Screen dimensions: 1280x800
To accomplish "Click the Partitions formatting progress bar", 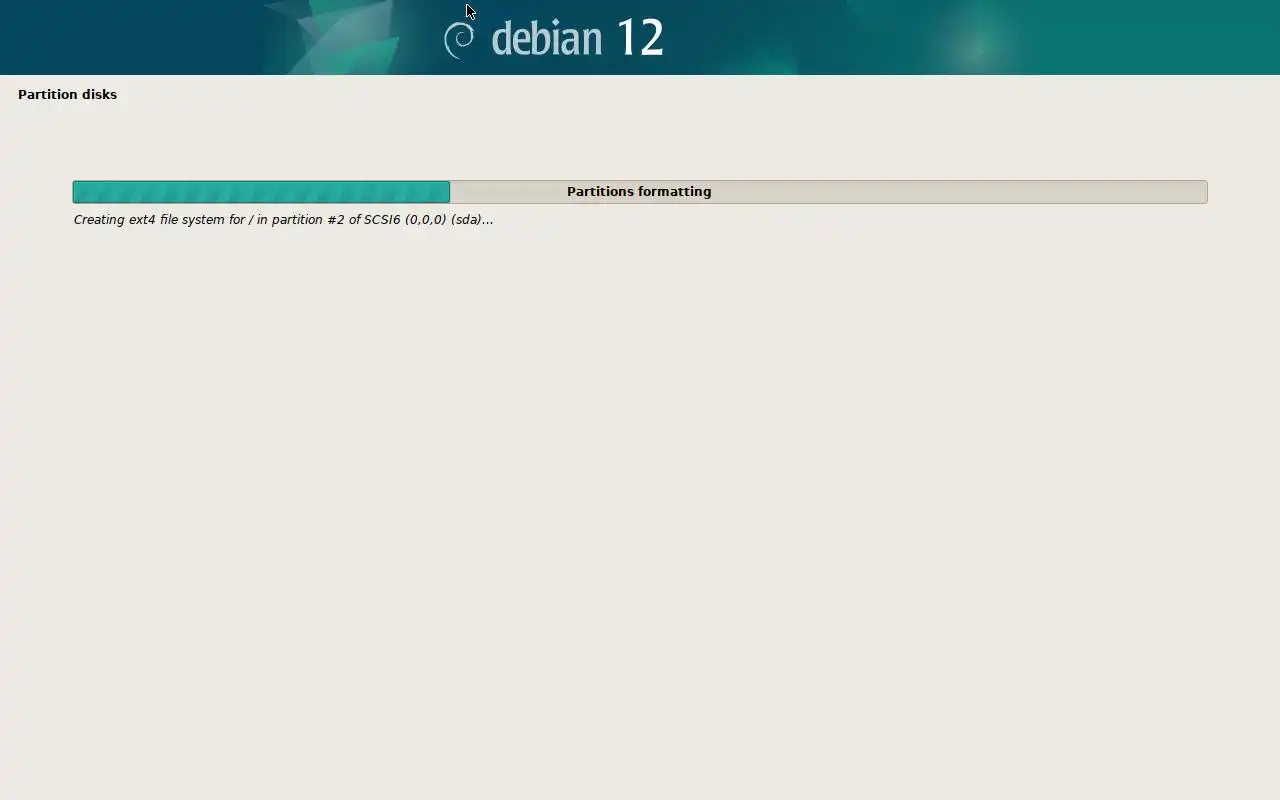I will (640, 192).
